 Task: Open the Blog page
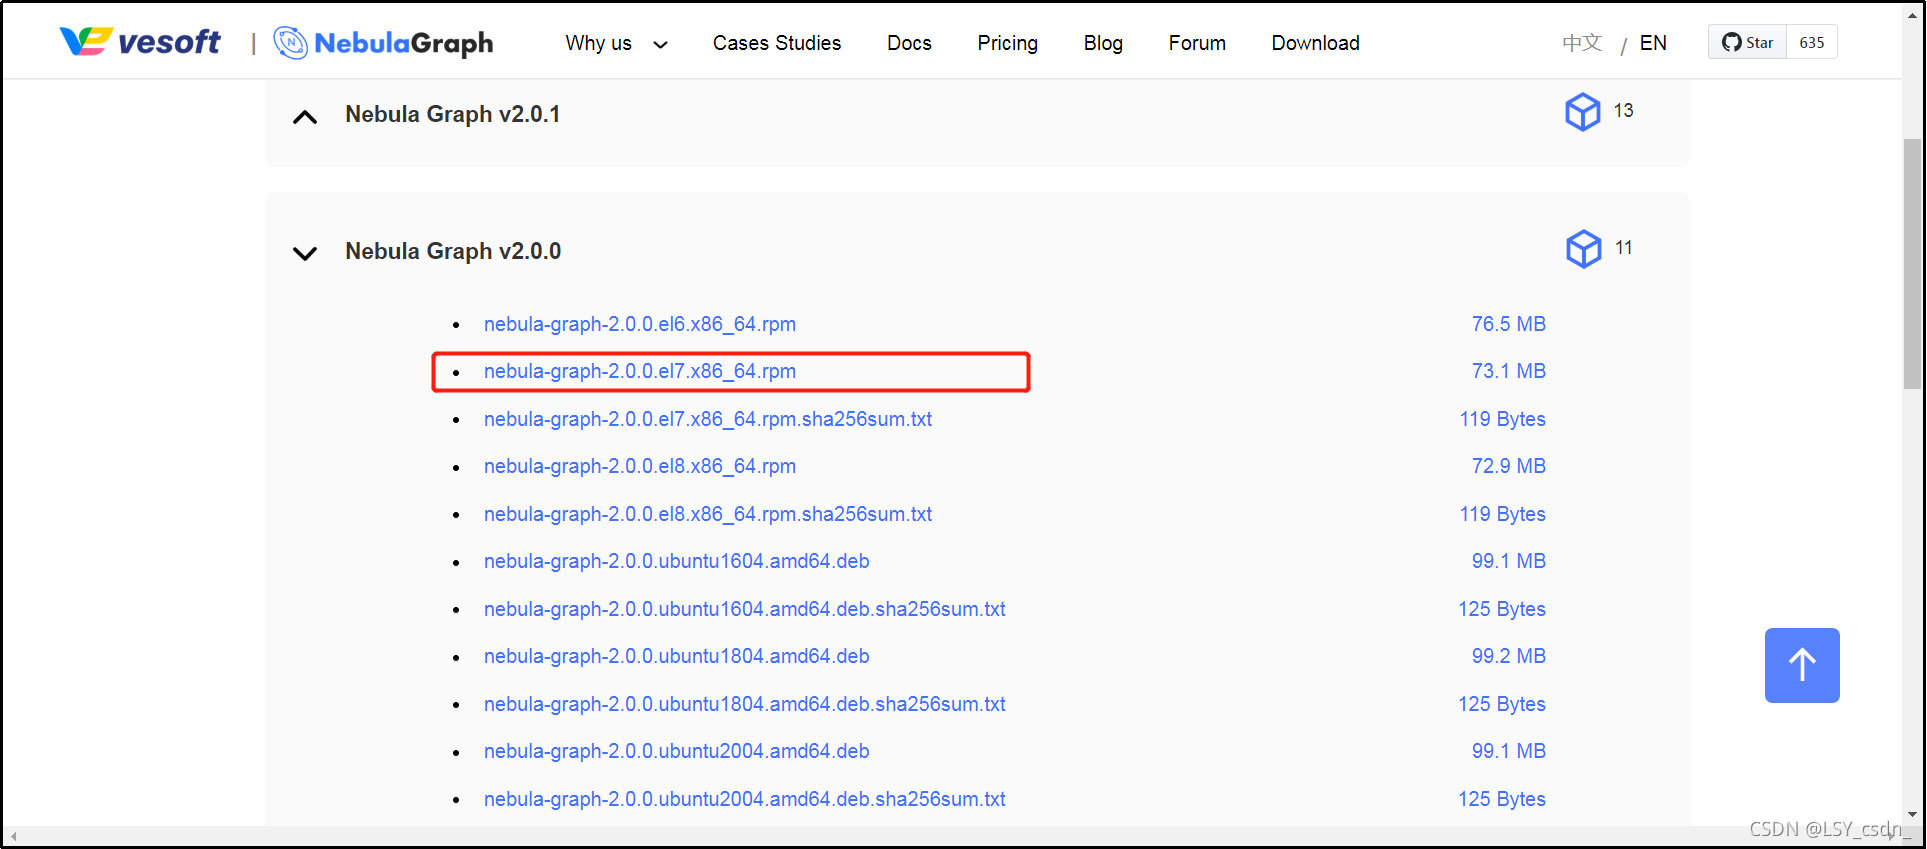click(1103, 43)
